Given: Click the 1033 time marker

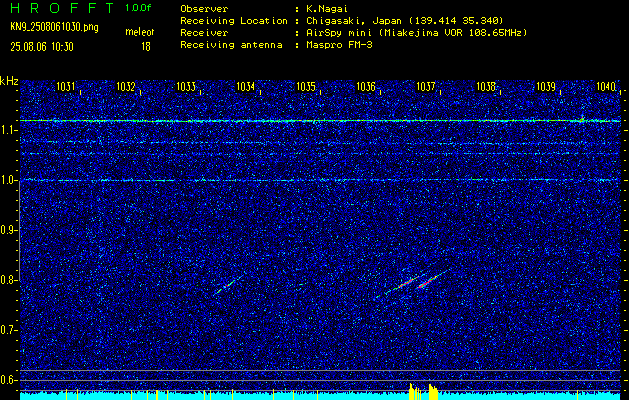Looking at the screenshot, I should (186, 86).
